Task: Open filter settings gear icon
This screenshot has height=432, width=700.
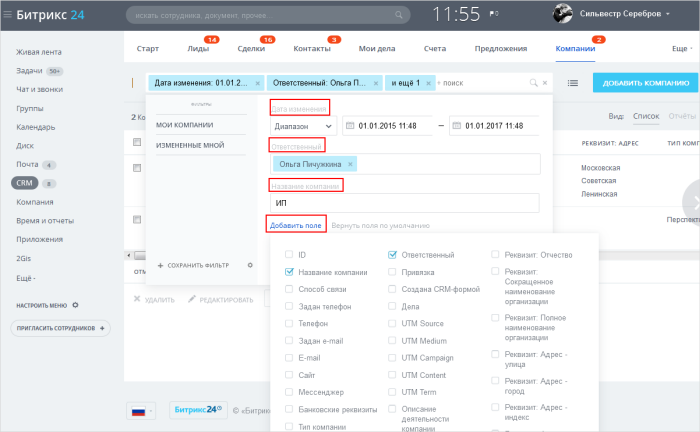Action: tap(250, 265)
